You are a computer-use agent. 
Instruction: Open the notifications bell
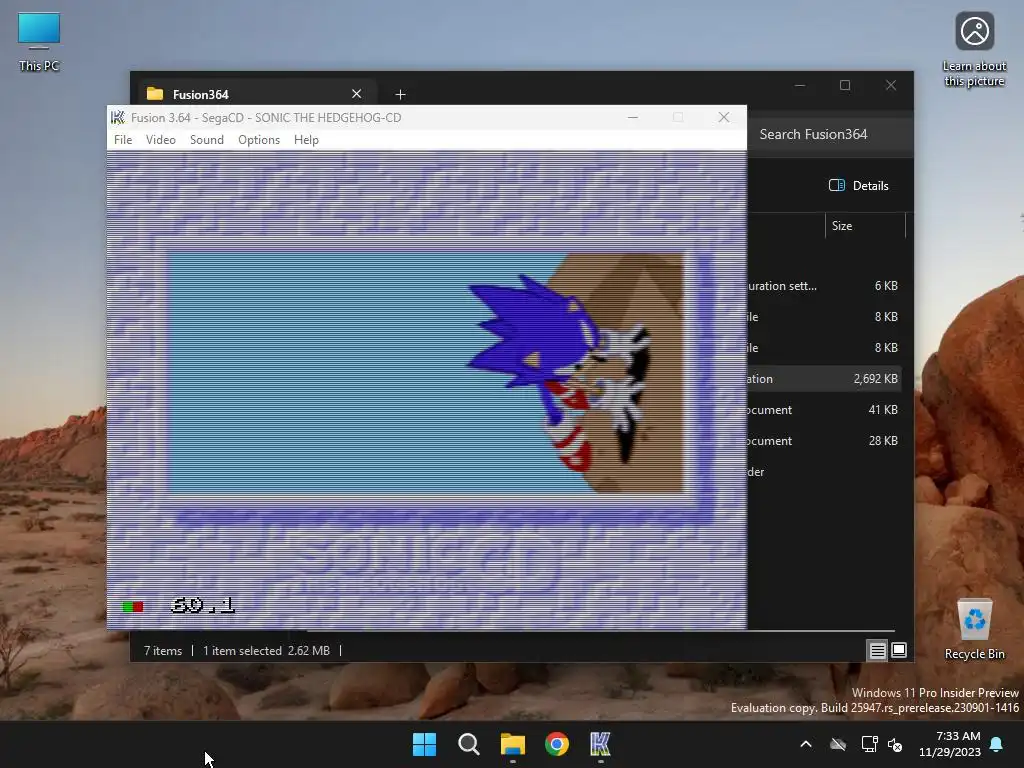pos(997,744)
